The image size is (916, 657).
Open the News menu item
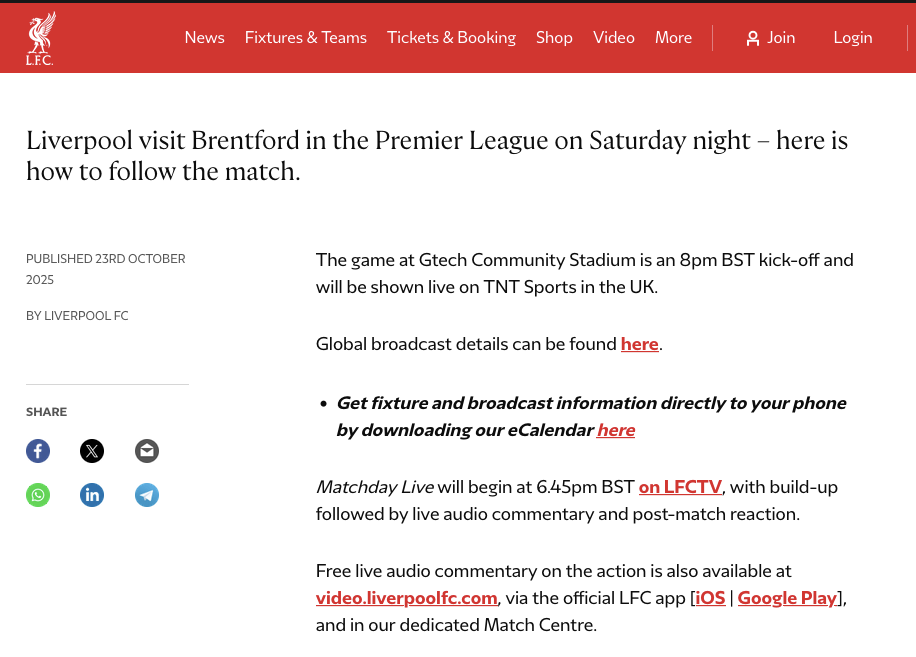click(x=204, y=38)
